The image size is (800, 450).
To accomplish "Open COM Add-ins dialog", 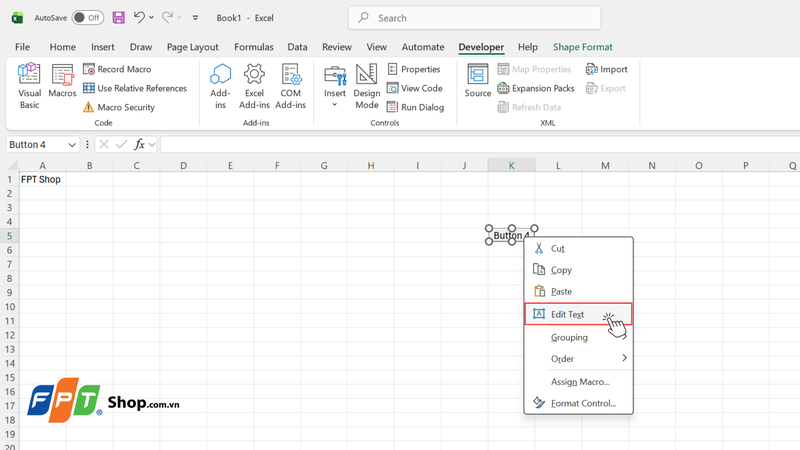I will [290, 86].
